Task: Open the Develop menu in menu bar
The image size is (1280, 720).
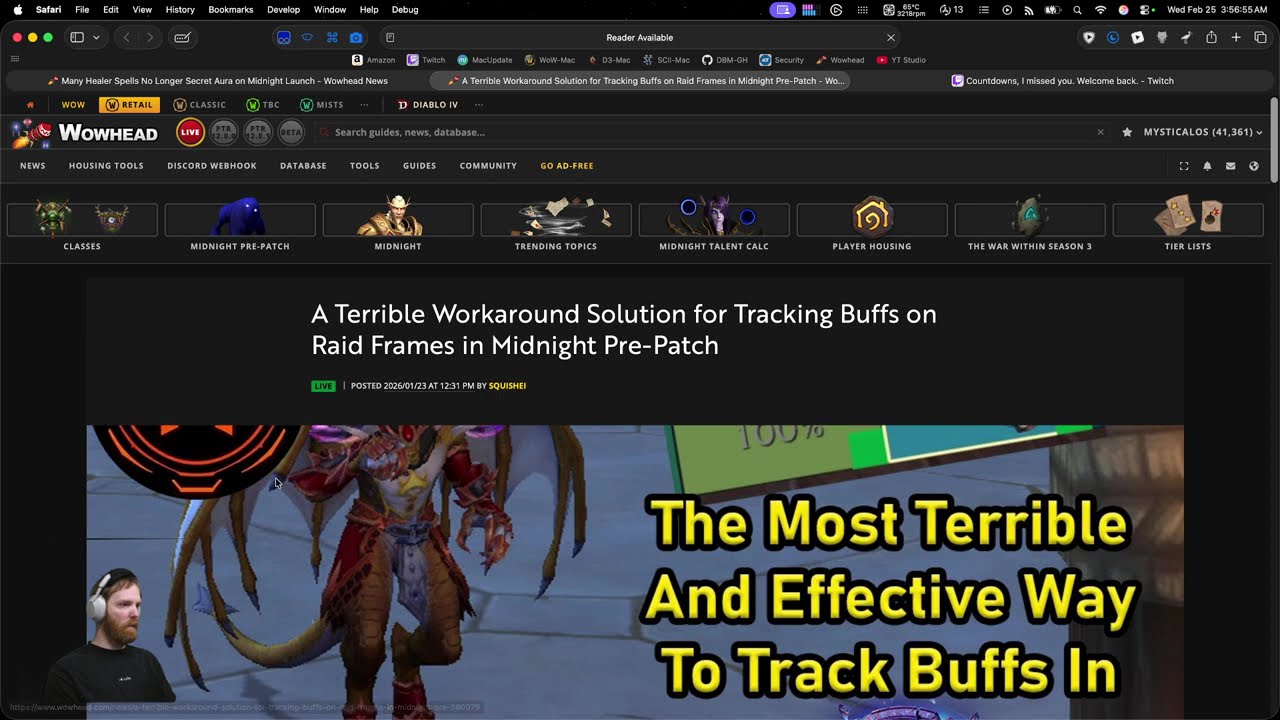Action: [284, 9]
